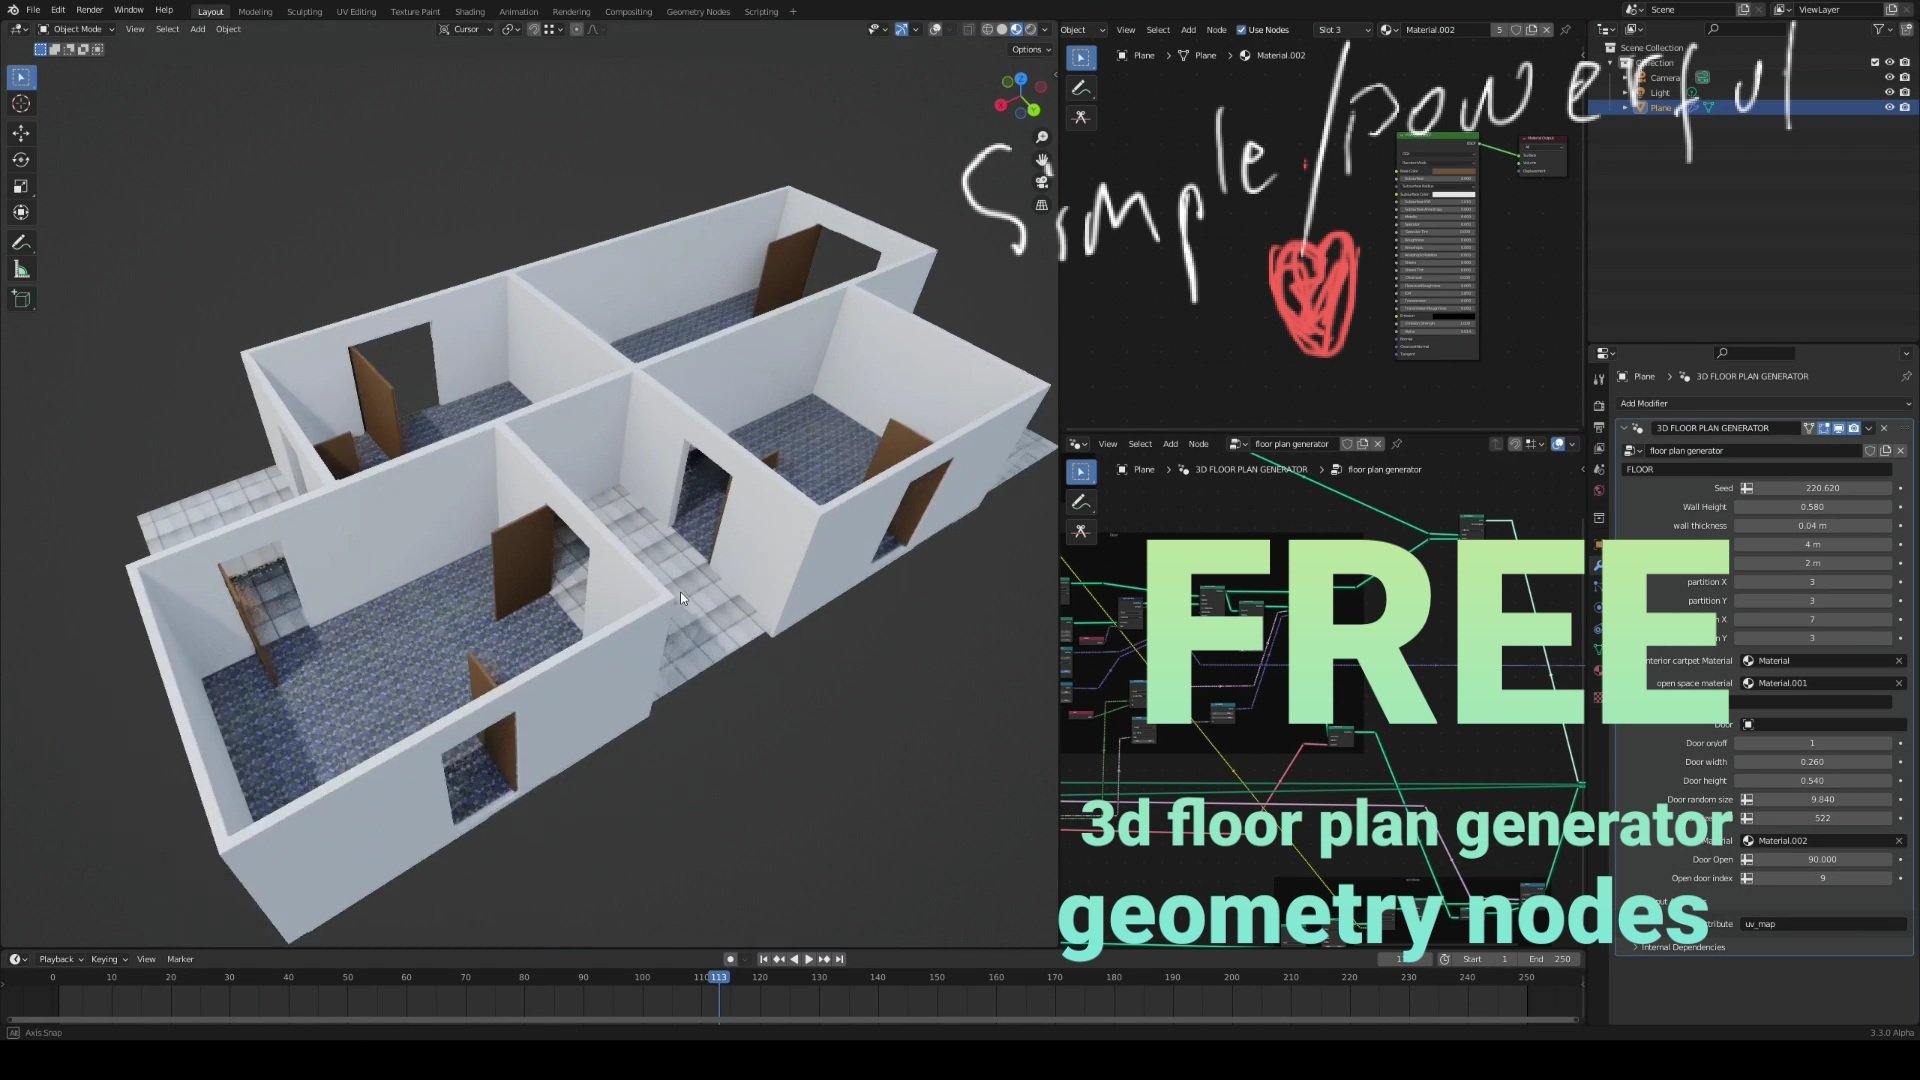Open the Add Modifier dropdown
Image resolution: width=1920 pixels, height=1080 pixels.
tap(1764, 403)
